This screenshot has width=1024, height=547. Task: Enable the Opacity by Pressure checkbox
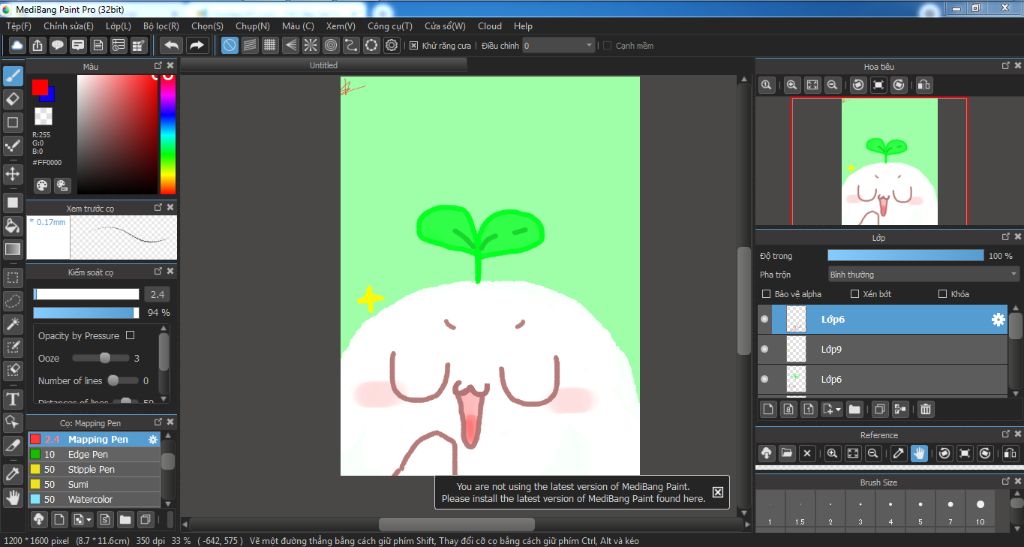tap(130, 336)
